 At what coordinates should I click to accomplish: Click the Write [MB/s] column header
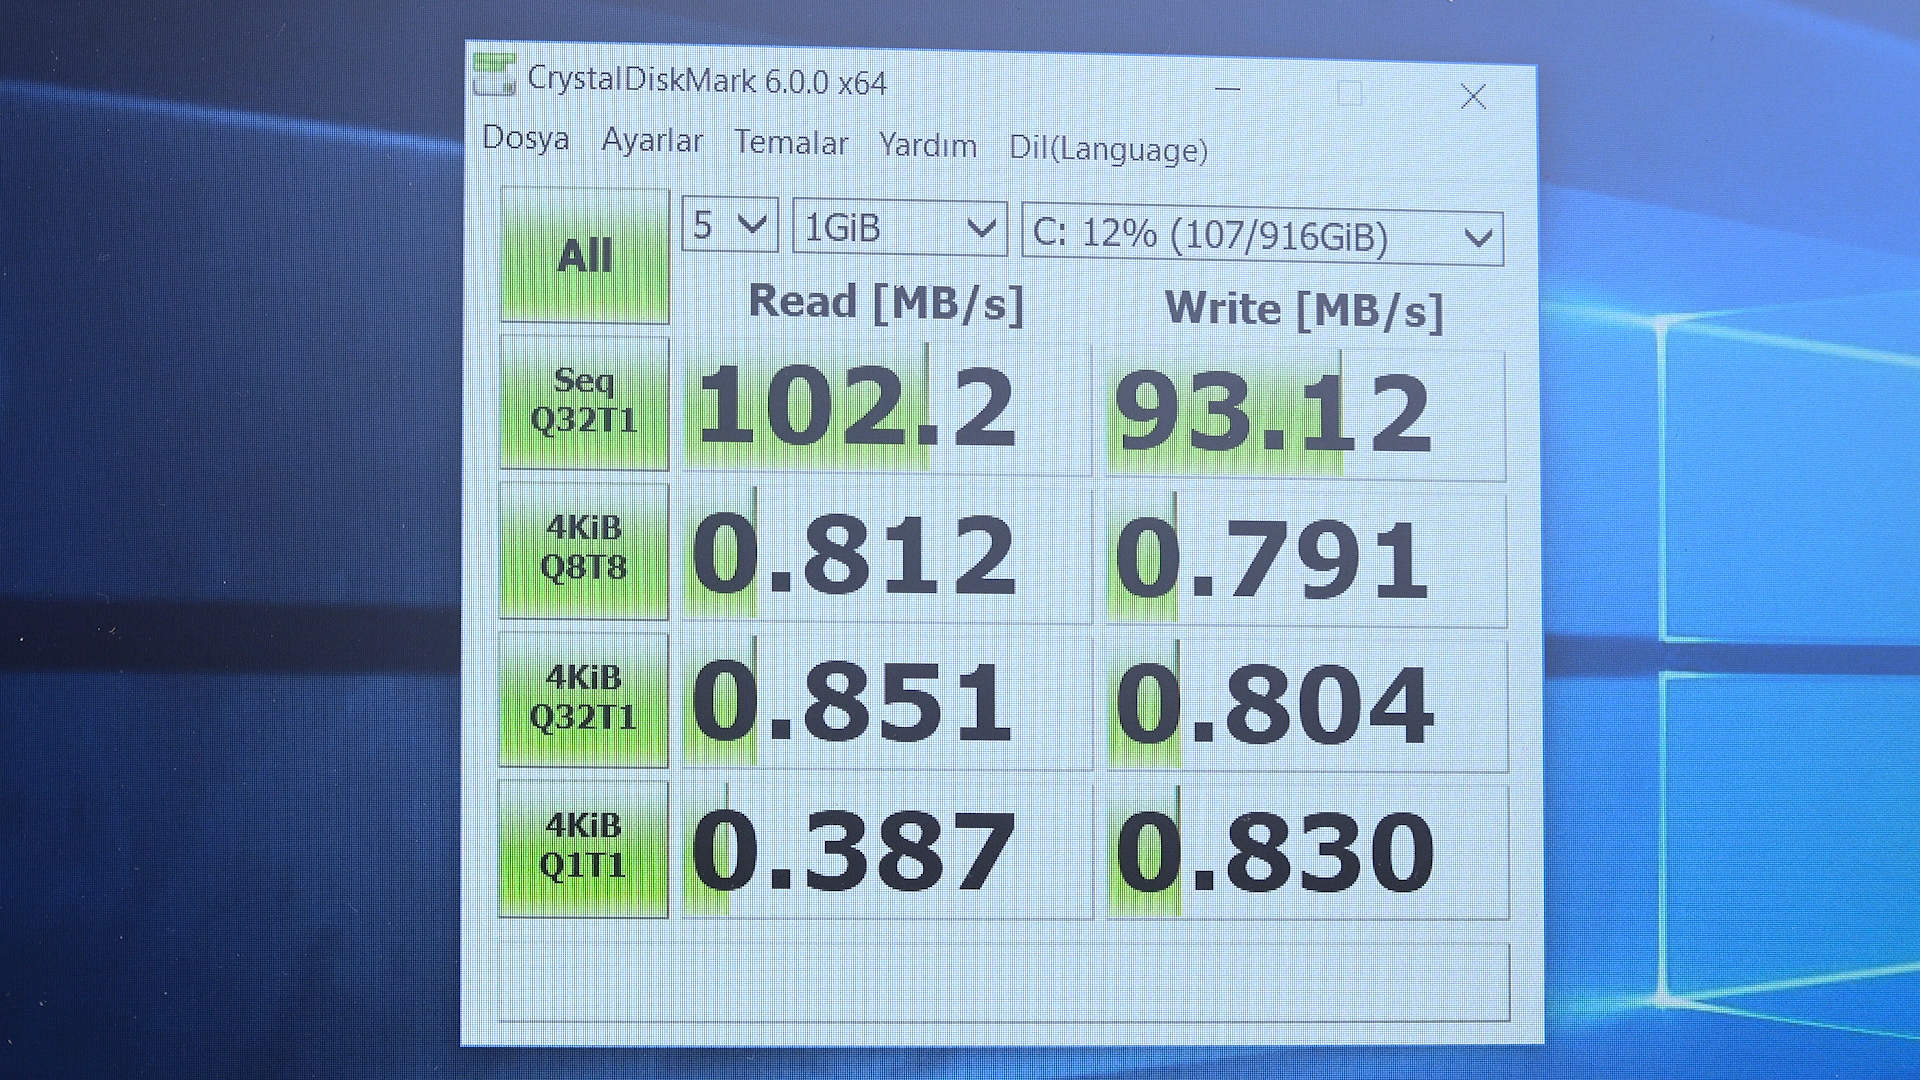pos(1304,309)
